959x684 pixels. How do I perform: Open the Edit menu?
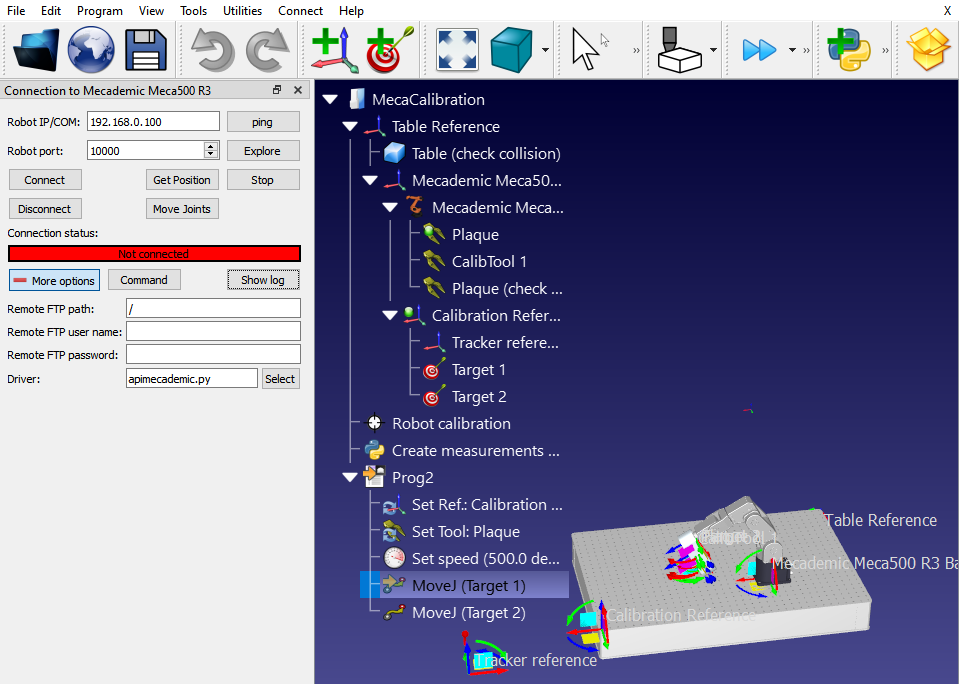click(51, 11)
